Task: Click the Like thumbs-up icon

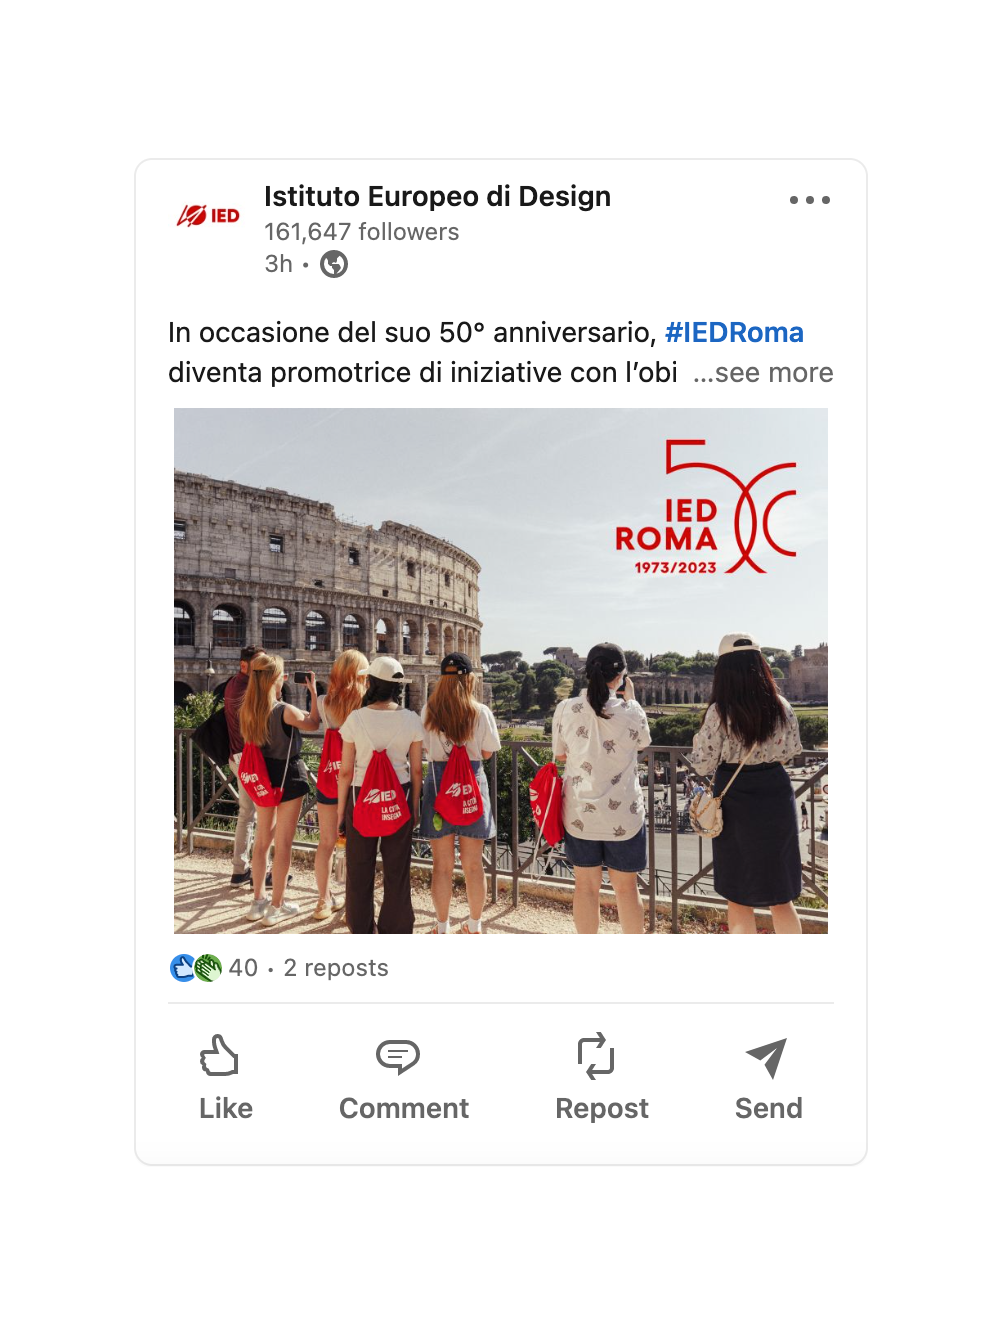Action: point(219,1056)
